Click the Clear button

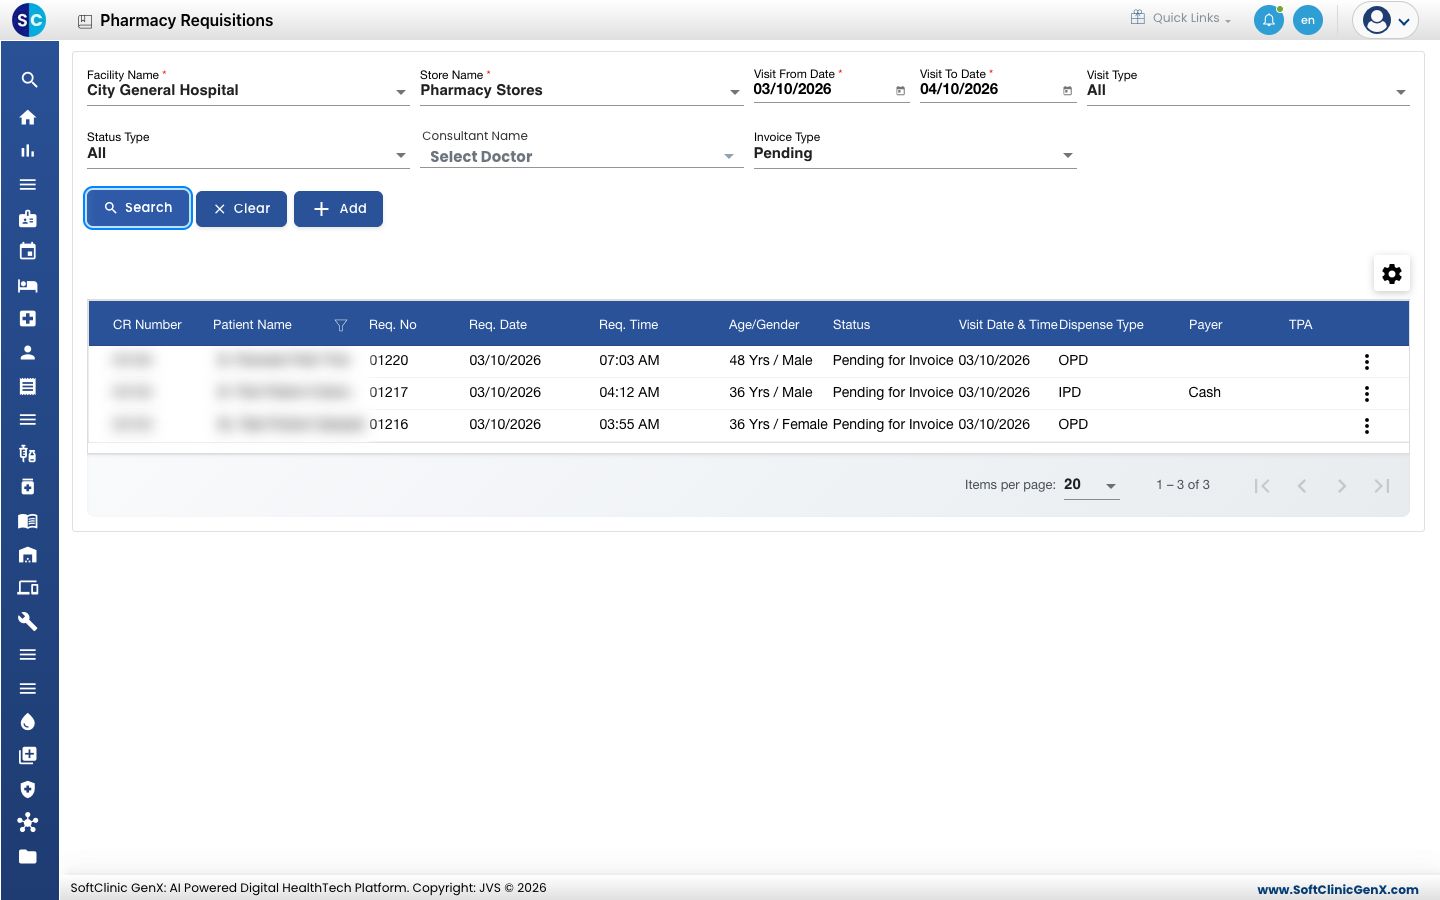click(x=241, y=209)
